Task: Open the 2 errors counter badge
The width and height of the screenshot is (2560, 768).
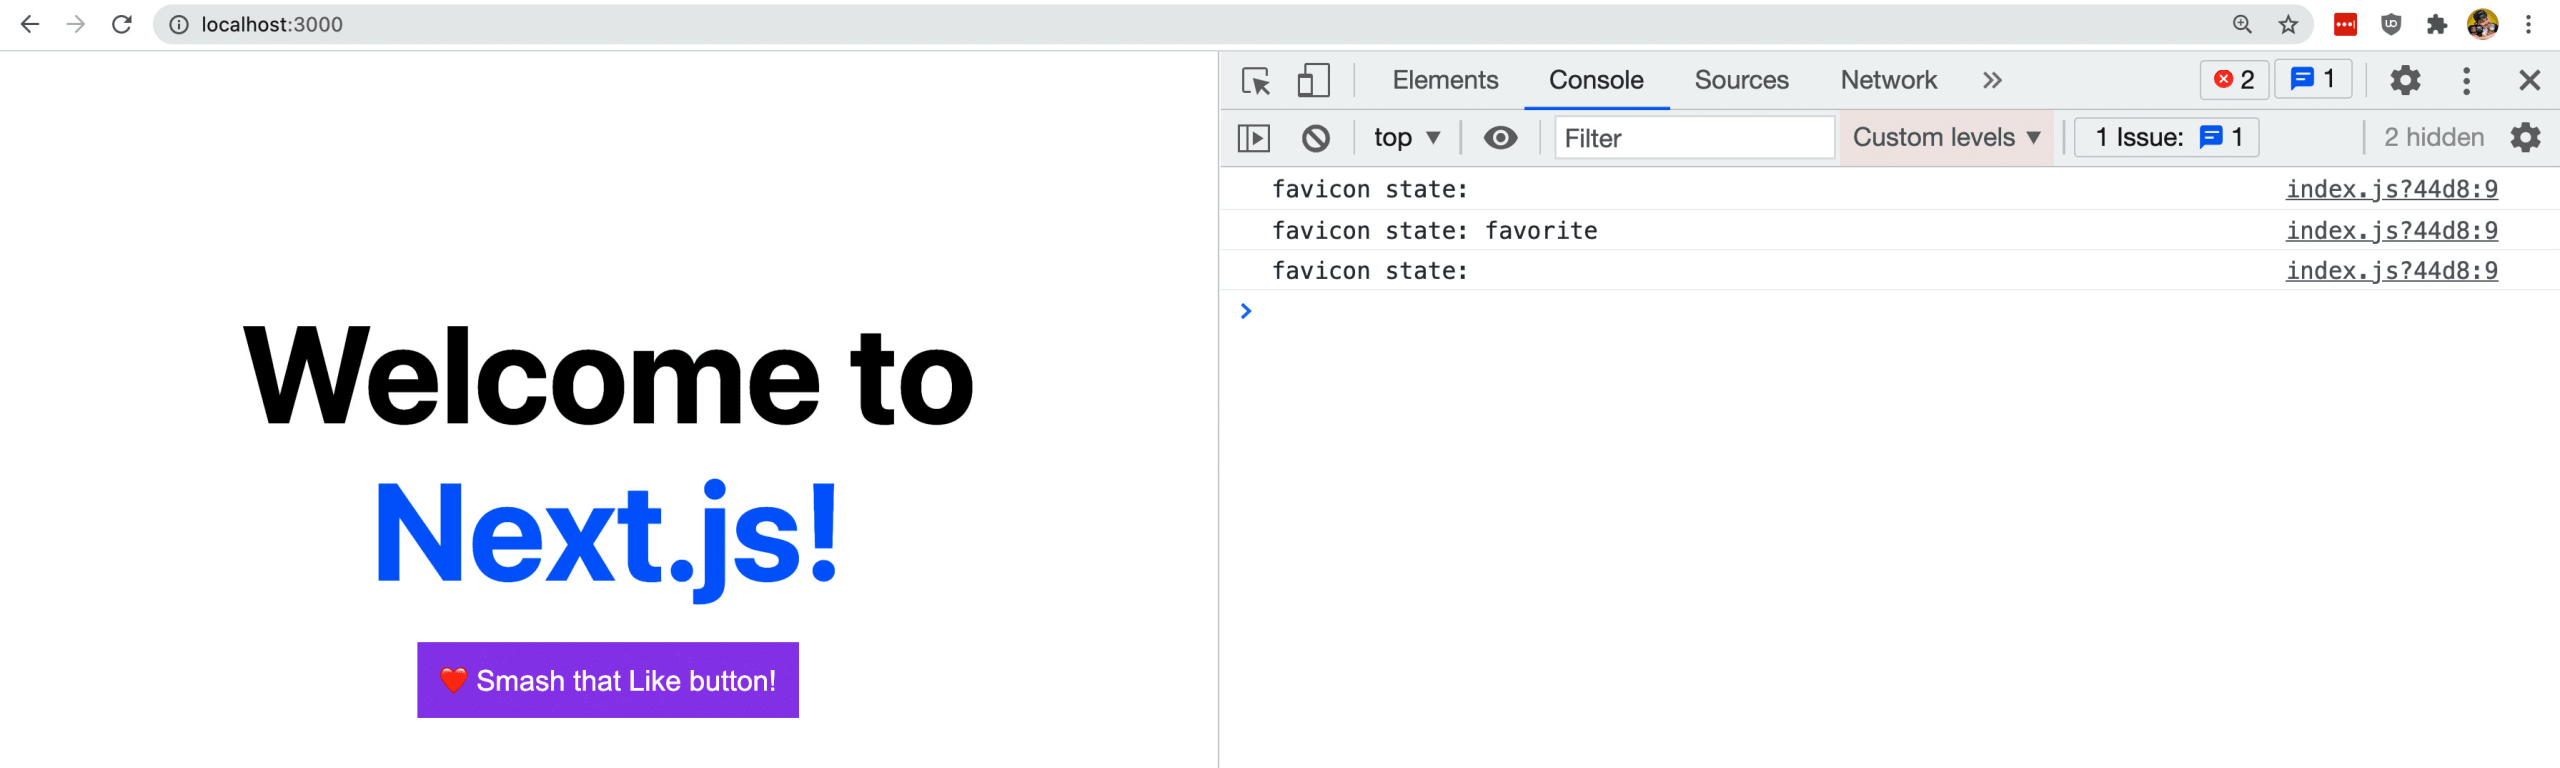Action: (x=2234, y=80)
